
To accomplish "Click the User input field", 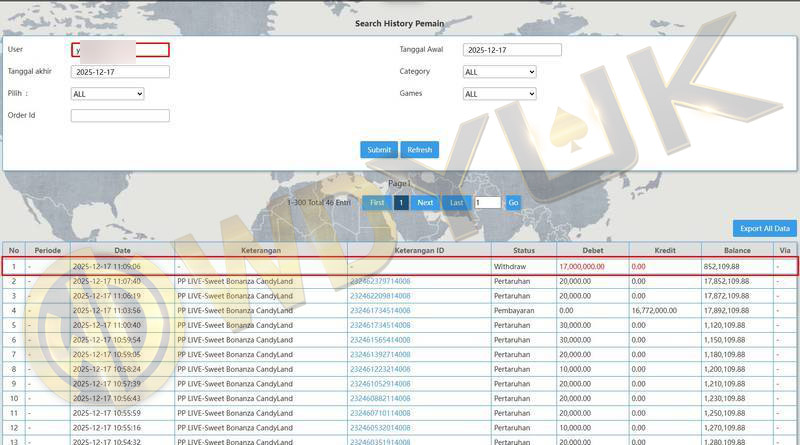I will pyautogui.click(x=120, y=50).
